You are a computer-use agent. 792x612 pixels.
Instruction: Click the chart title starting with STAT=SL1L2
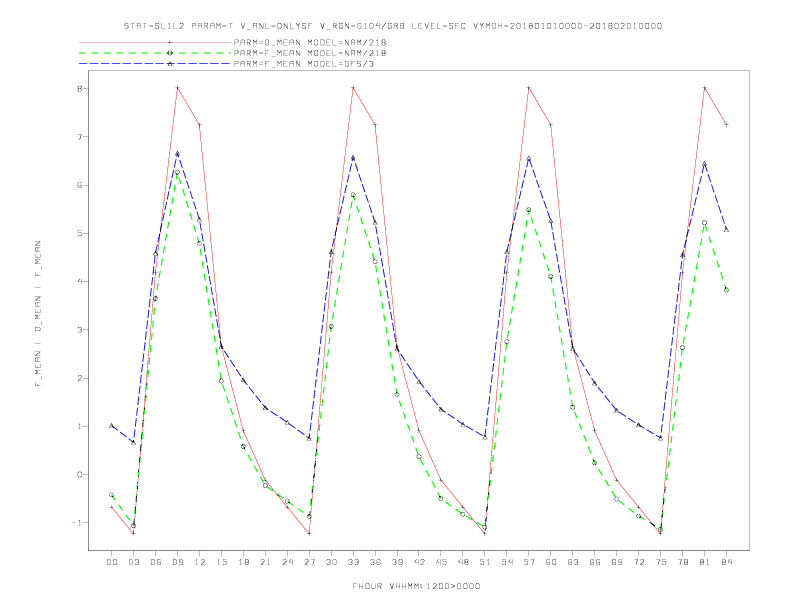(x=393, y=26)
